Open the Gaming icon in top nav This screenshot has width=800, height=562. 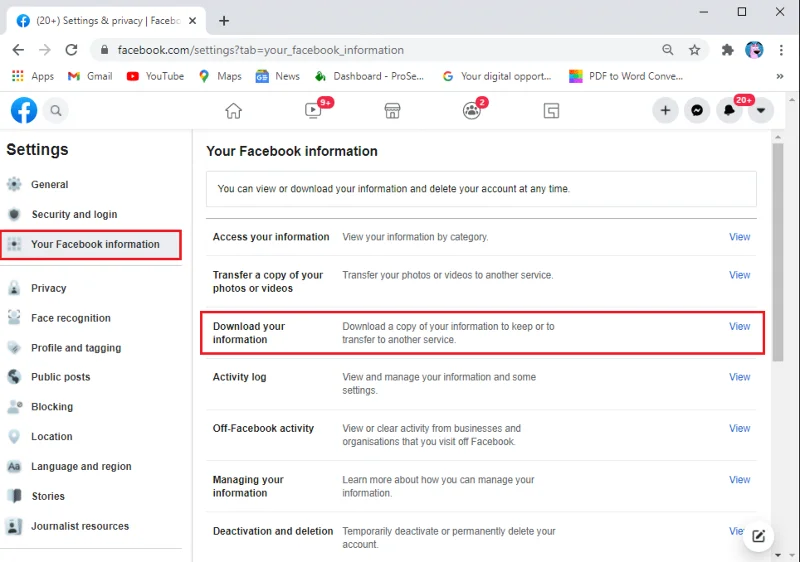pyautogui.click(x=552, y=111)
